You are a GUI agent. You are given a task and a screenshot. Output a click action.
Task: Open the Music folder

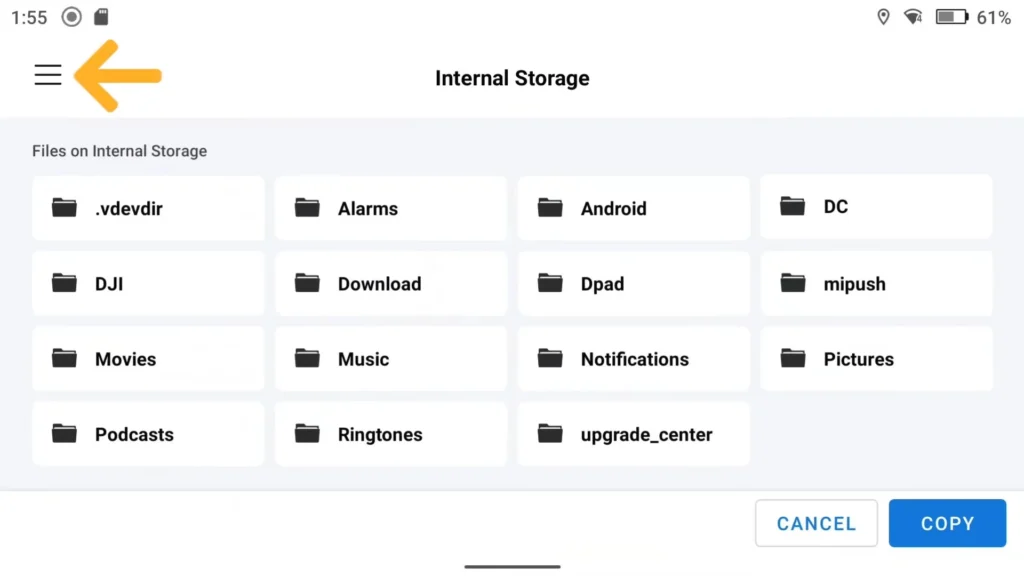coord(391,359)
